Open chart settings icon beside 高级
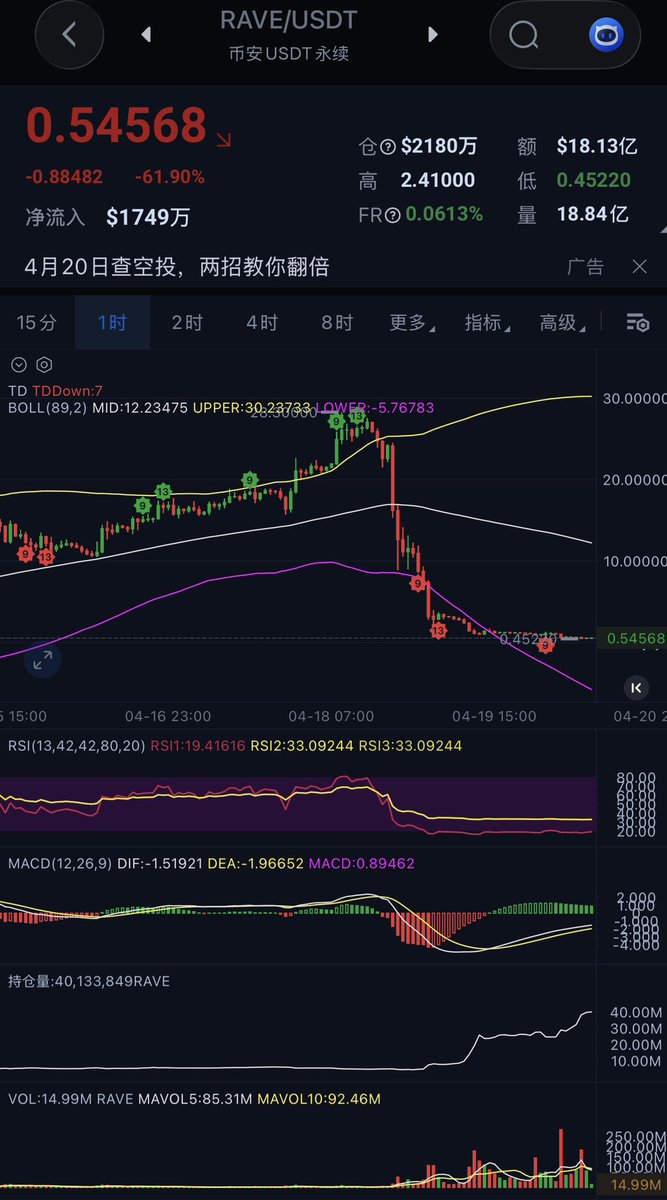The width and height of the screenshot is (667, 1200). (637, 322)
